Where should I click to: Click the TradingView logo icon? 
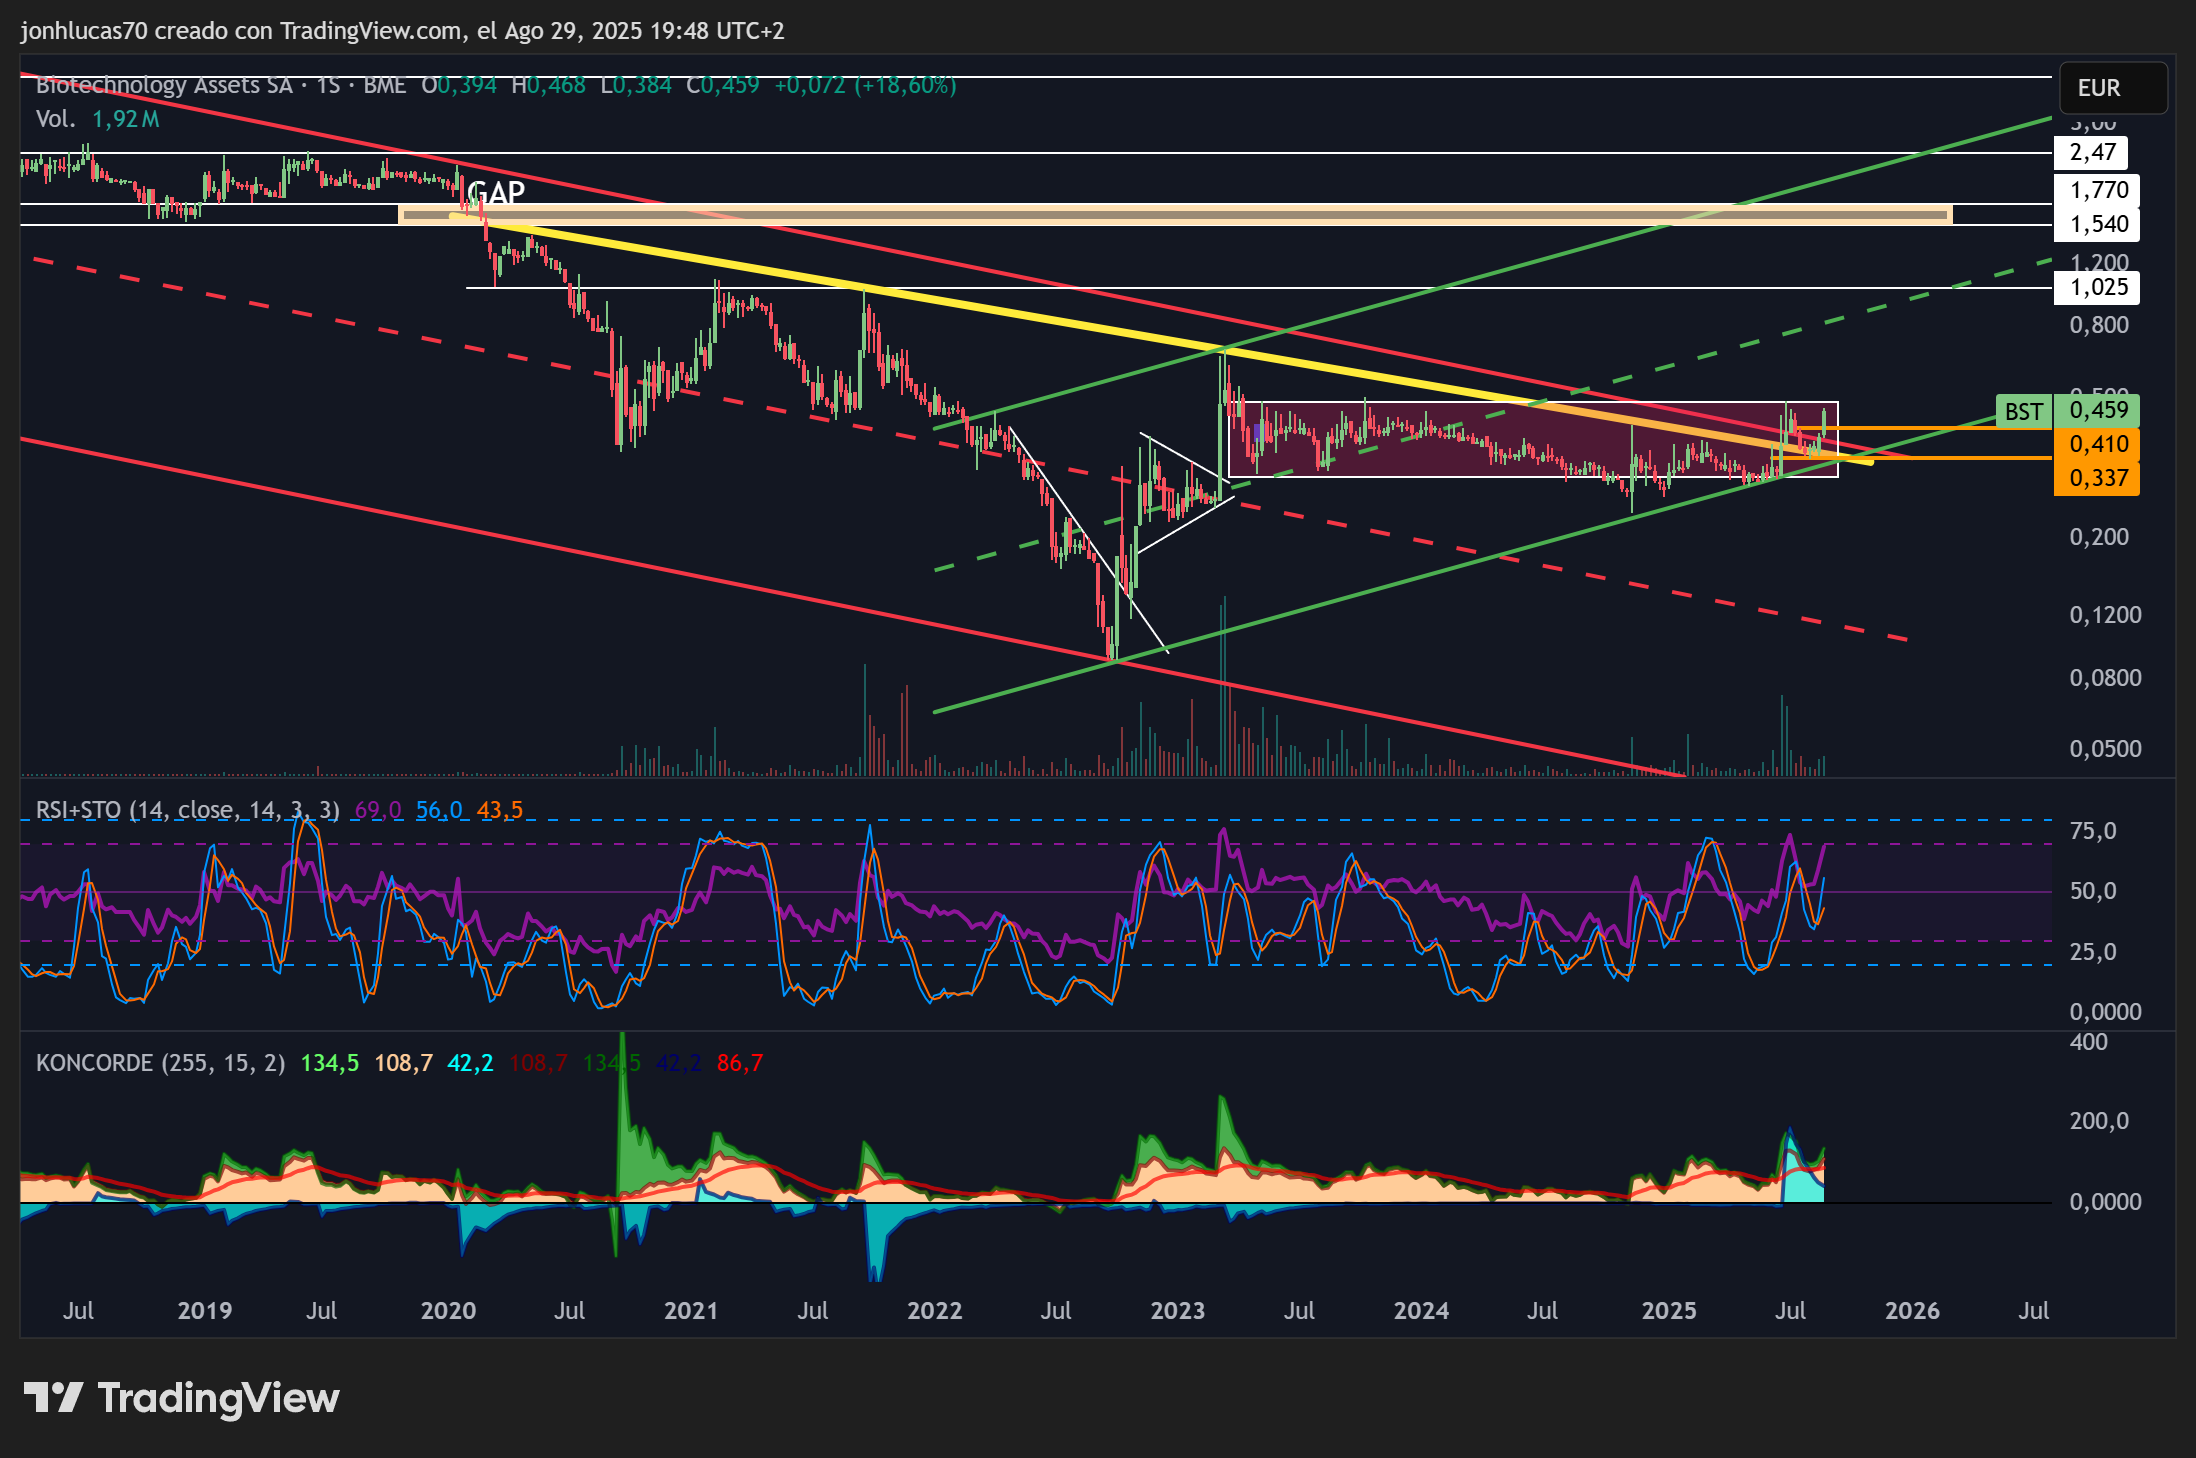[x=53, y=1397]
